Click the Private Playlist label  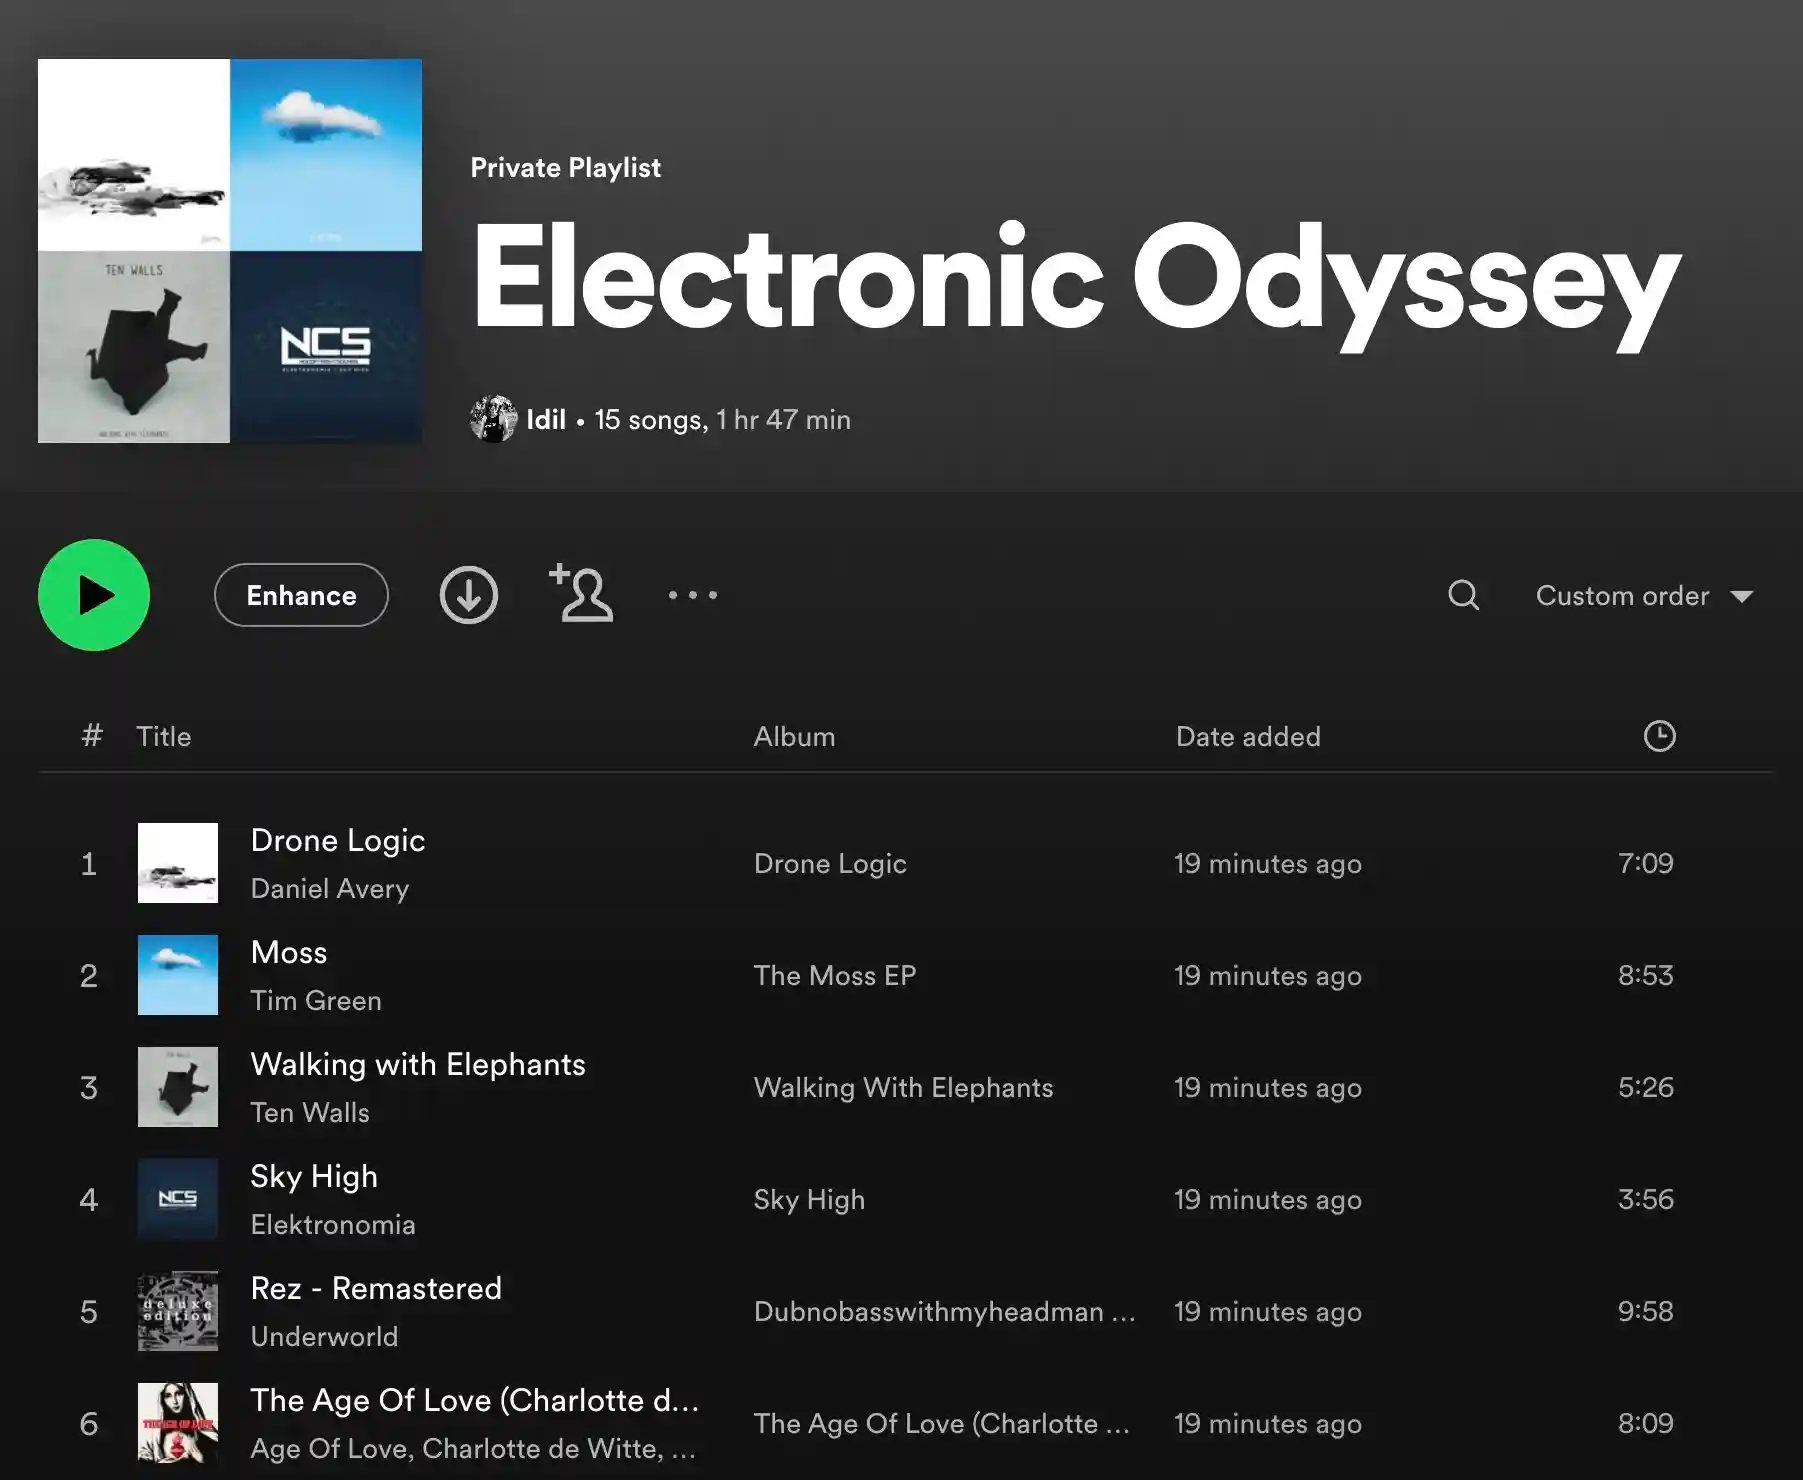566,168
